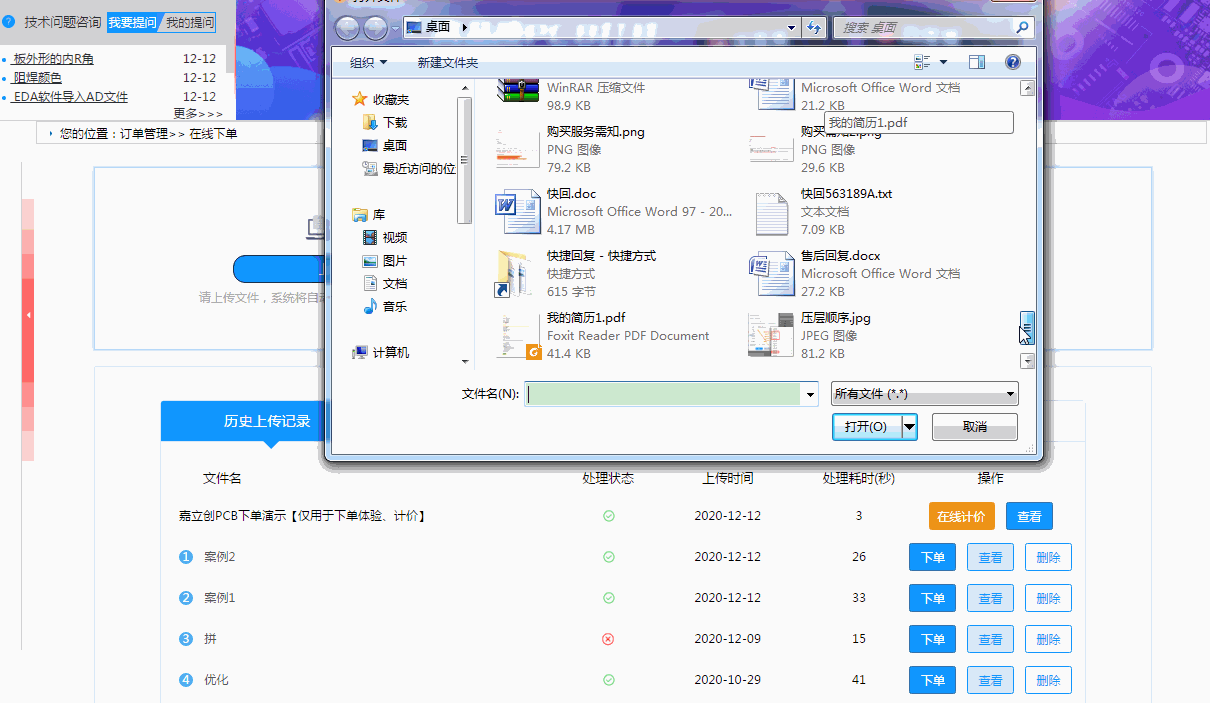The width and height of the screenshot is (1210, 703).
Task: Click the 文件名 input field
Action: (x=665, y=394)
